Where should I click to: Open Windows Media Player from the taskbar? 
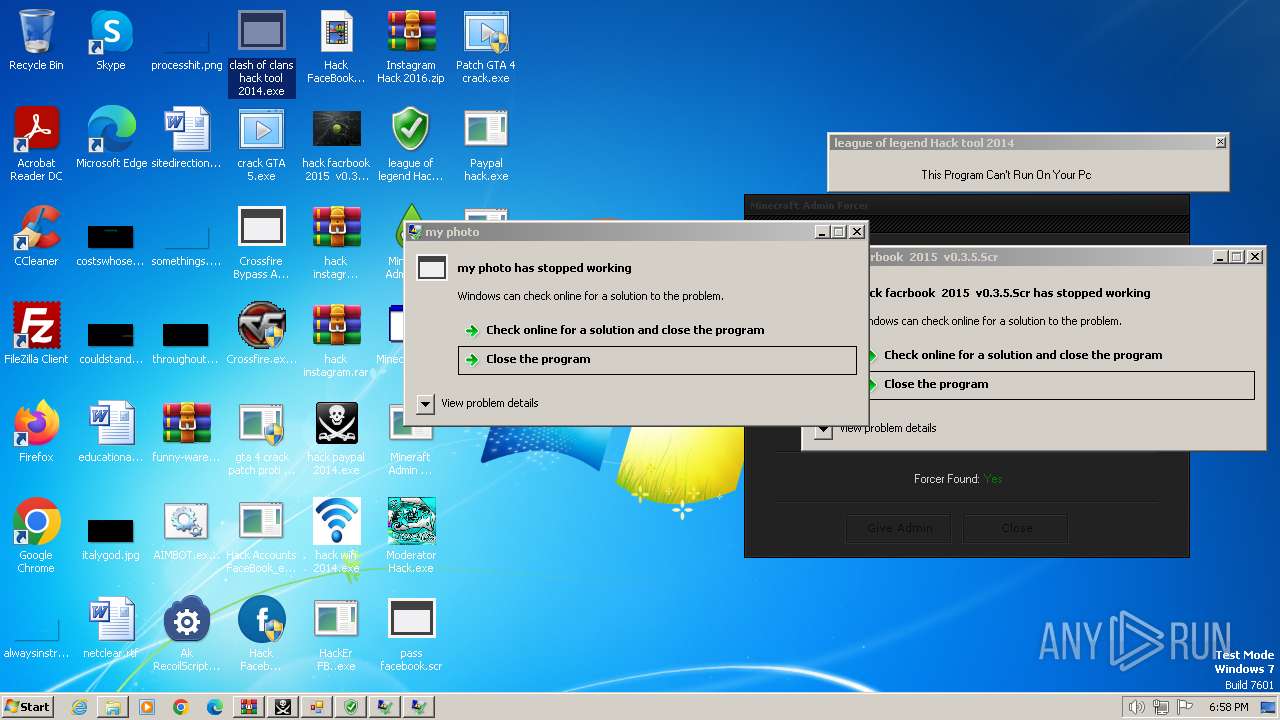coord(147,707)
